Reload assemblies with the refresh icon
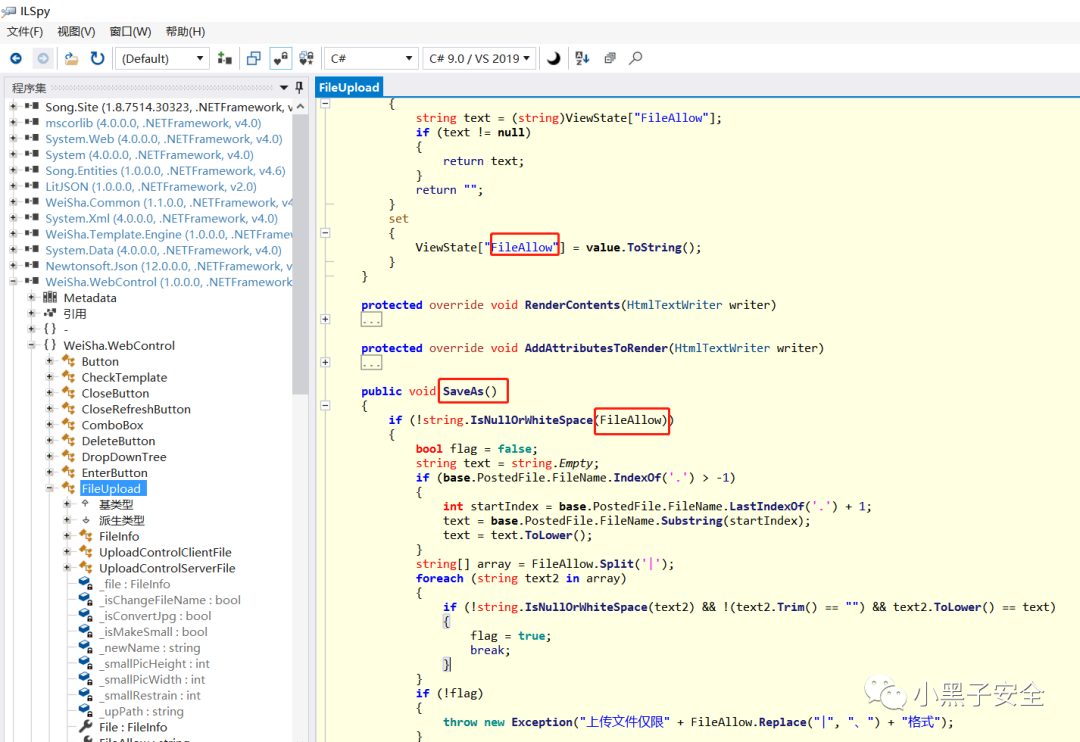This screenshot has width=1080, height=742. click(97, 59)
